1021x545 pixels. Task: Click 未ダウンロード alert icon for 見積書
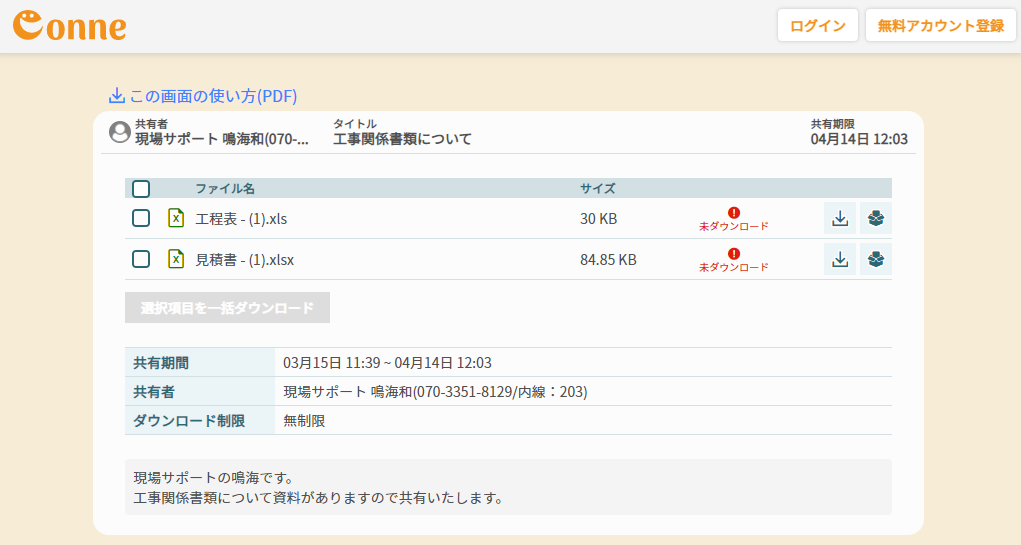pos(734,254)
